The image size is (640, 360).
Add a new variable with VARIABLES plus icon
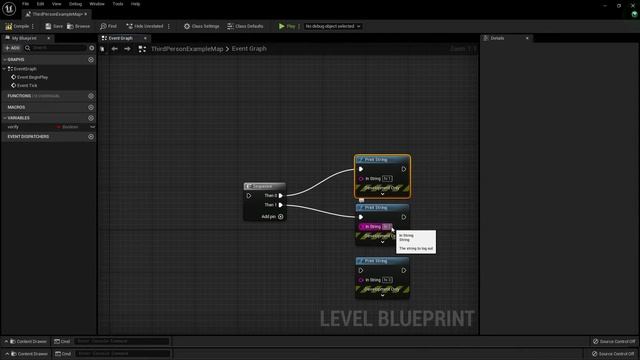(x=91, y=118)
